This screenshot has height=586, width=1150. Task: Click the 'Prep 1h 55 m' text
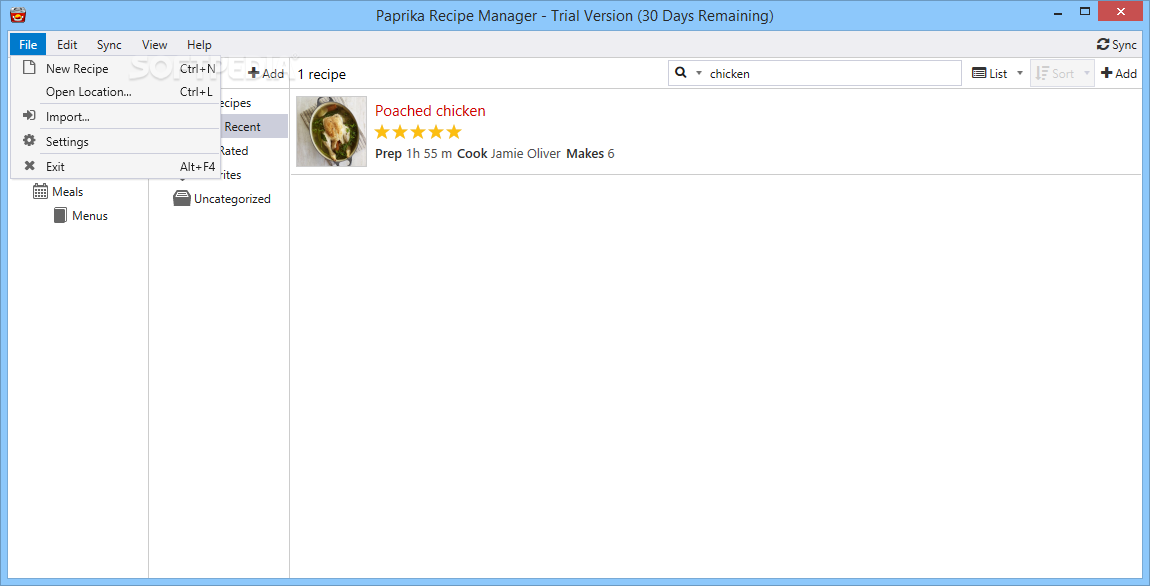coord(414,154)
